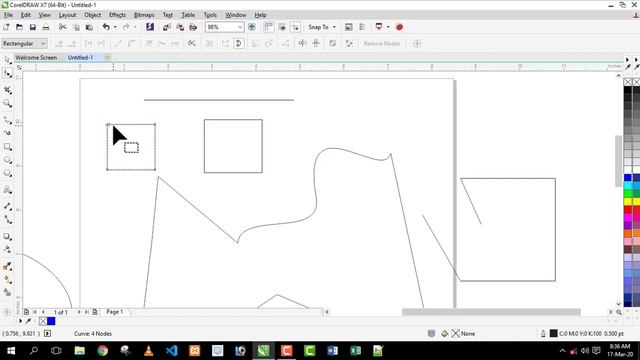Select the Transparency tool
This screenshot has width=640, height=360.
pyautogui.click(x=7, y=249)
